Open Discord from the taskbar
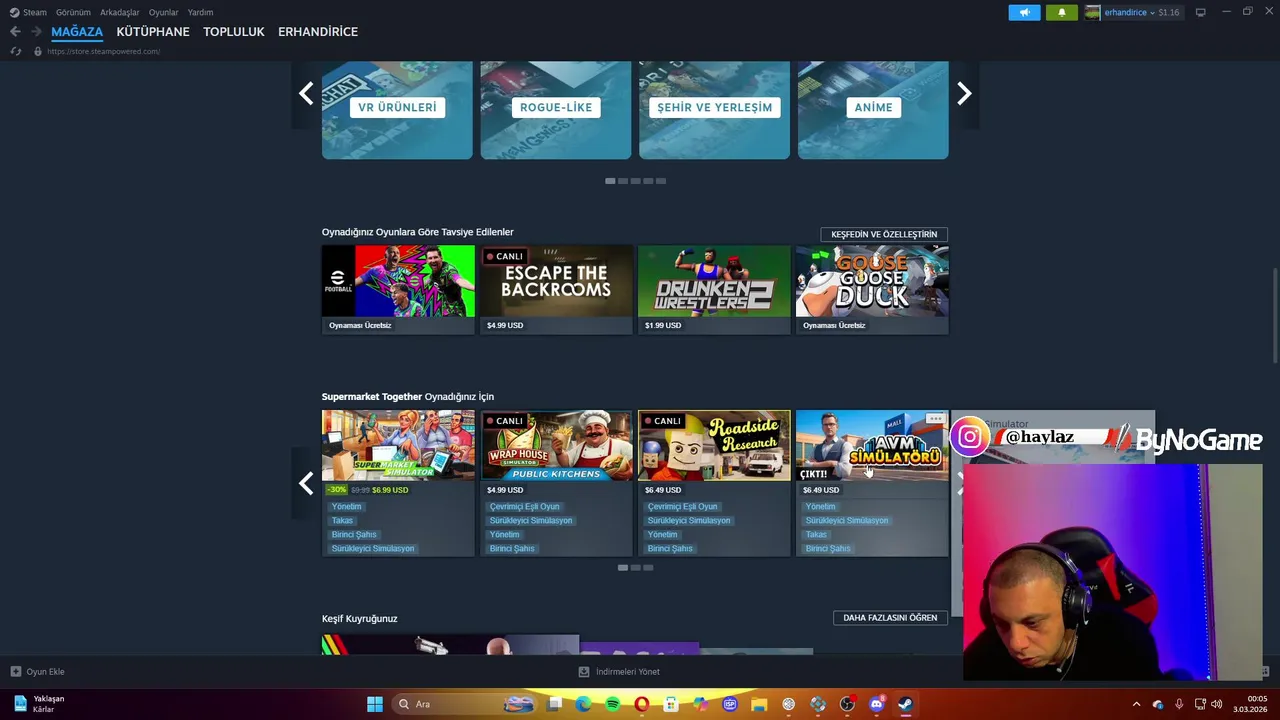The height and width of the screenshot is (720, 1280). click(877, 704)
